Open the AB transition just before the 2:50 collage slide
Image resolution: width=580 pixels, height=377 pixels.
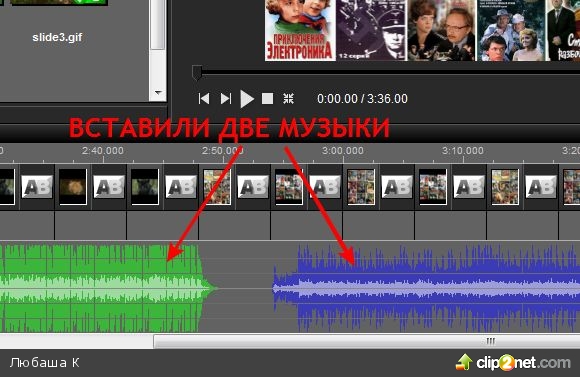tap(181, 187)
